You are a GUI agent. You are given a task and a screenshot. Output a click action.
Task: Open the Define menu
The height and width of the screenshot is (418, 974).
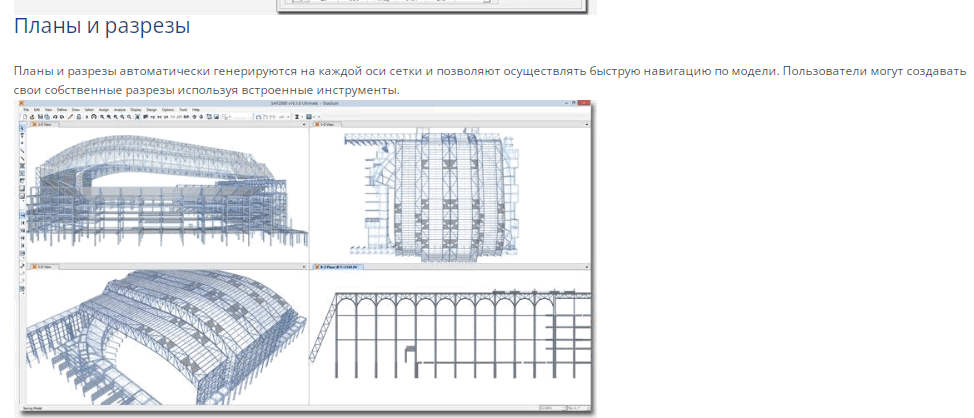(61, 109)
